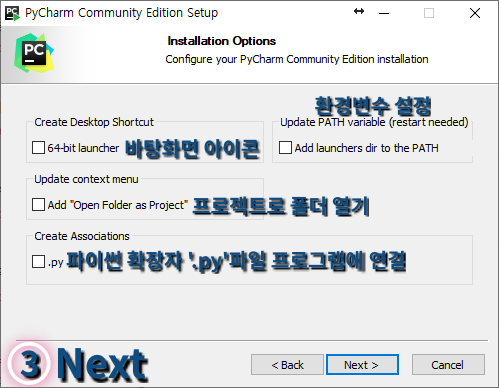Click the double-arrow icon in title bar

click(x=359, y=12)
